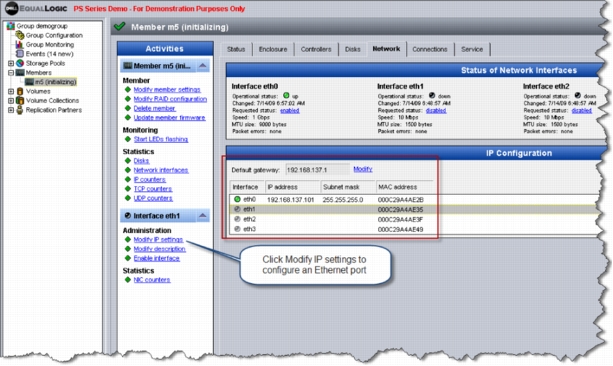Open the TCP counters link
613x366 pixels.
coord(152,189)
